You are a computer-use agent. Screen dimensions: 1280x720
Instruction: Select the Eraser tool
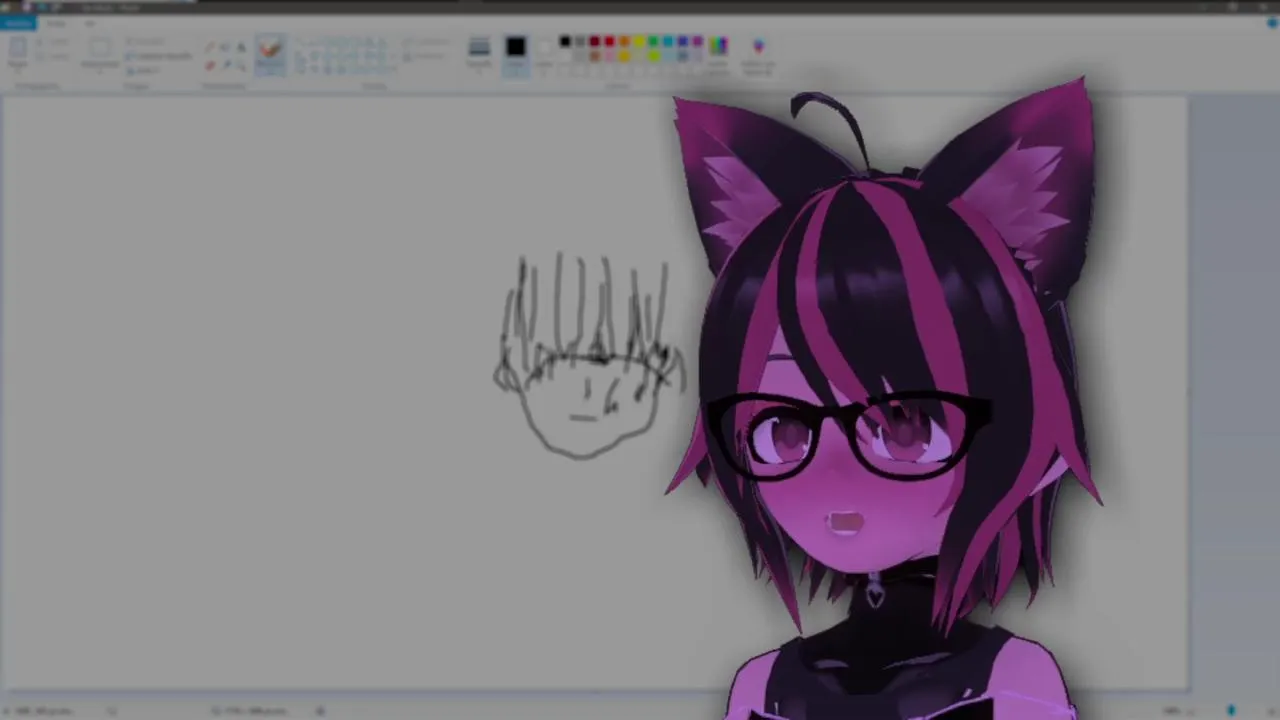(210, 65)
